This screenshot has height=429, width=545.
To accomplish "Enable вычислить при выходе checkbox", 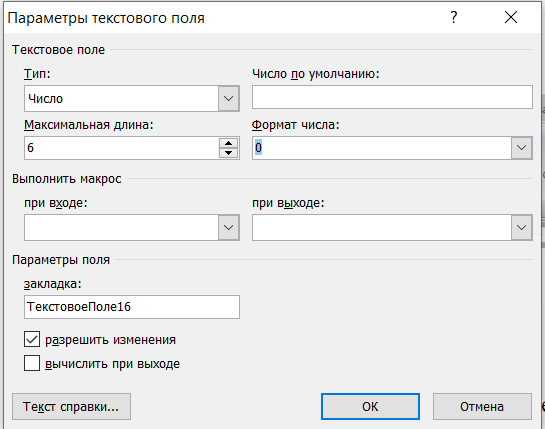I will click(x=32, y=363).
